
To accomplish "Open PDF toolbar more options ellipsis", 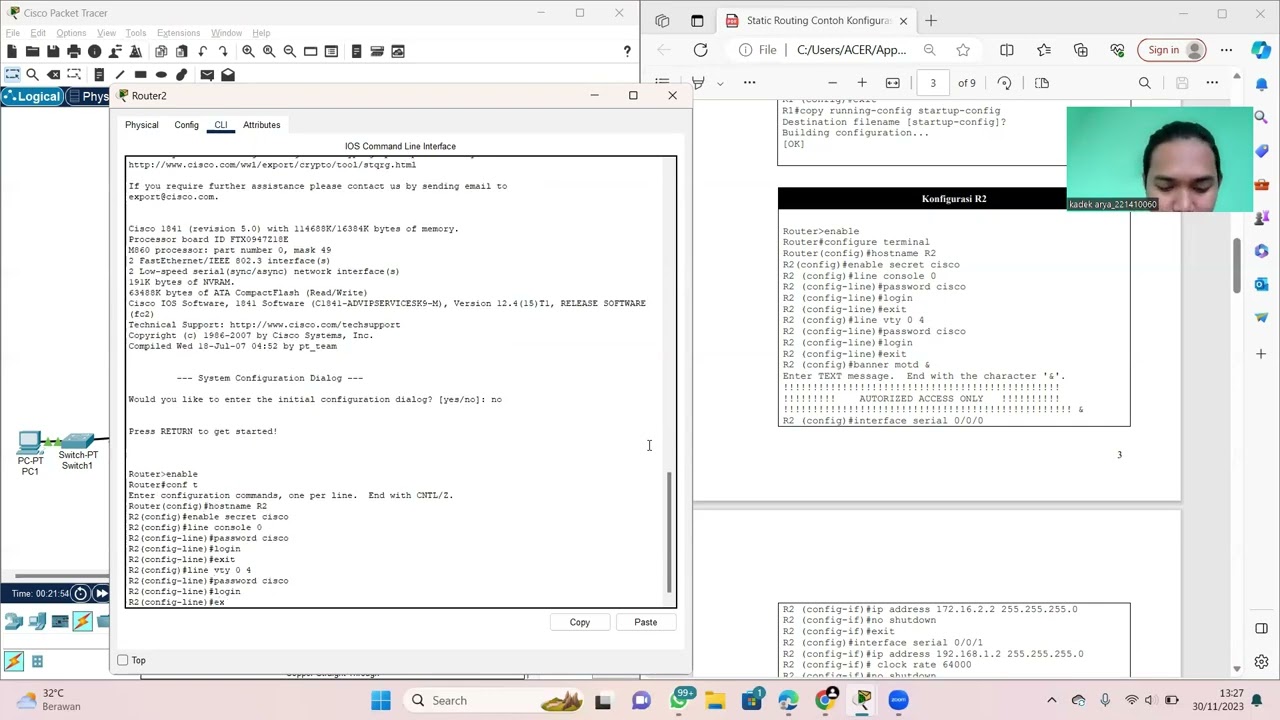I will coord(749,83).
